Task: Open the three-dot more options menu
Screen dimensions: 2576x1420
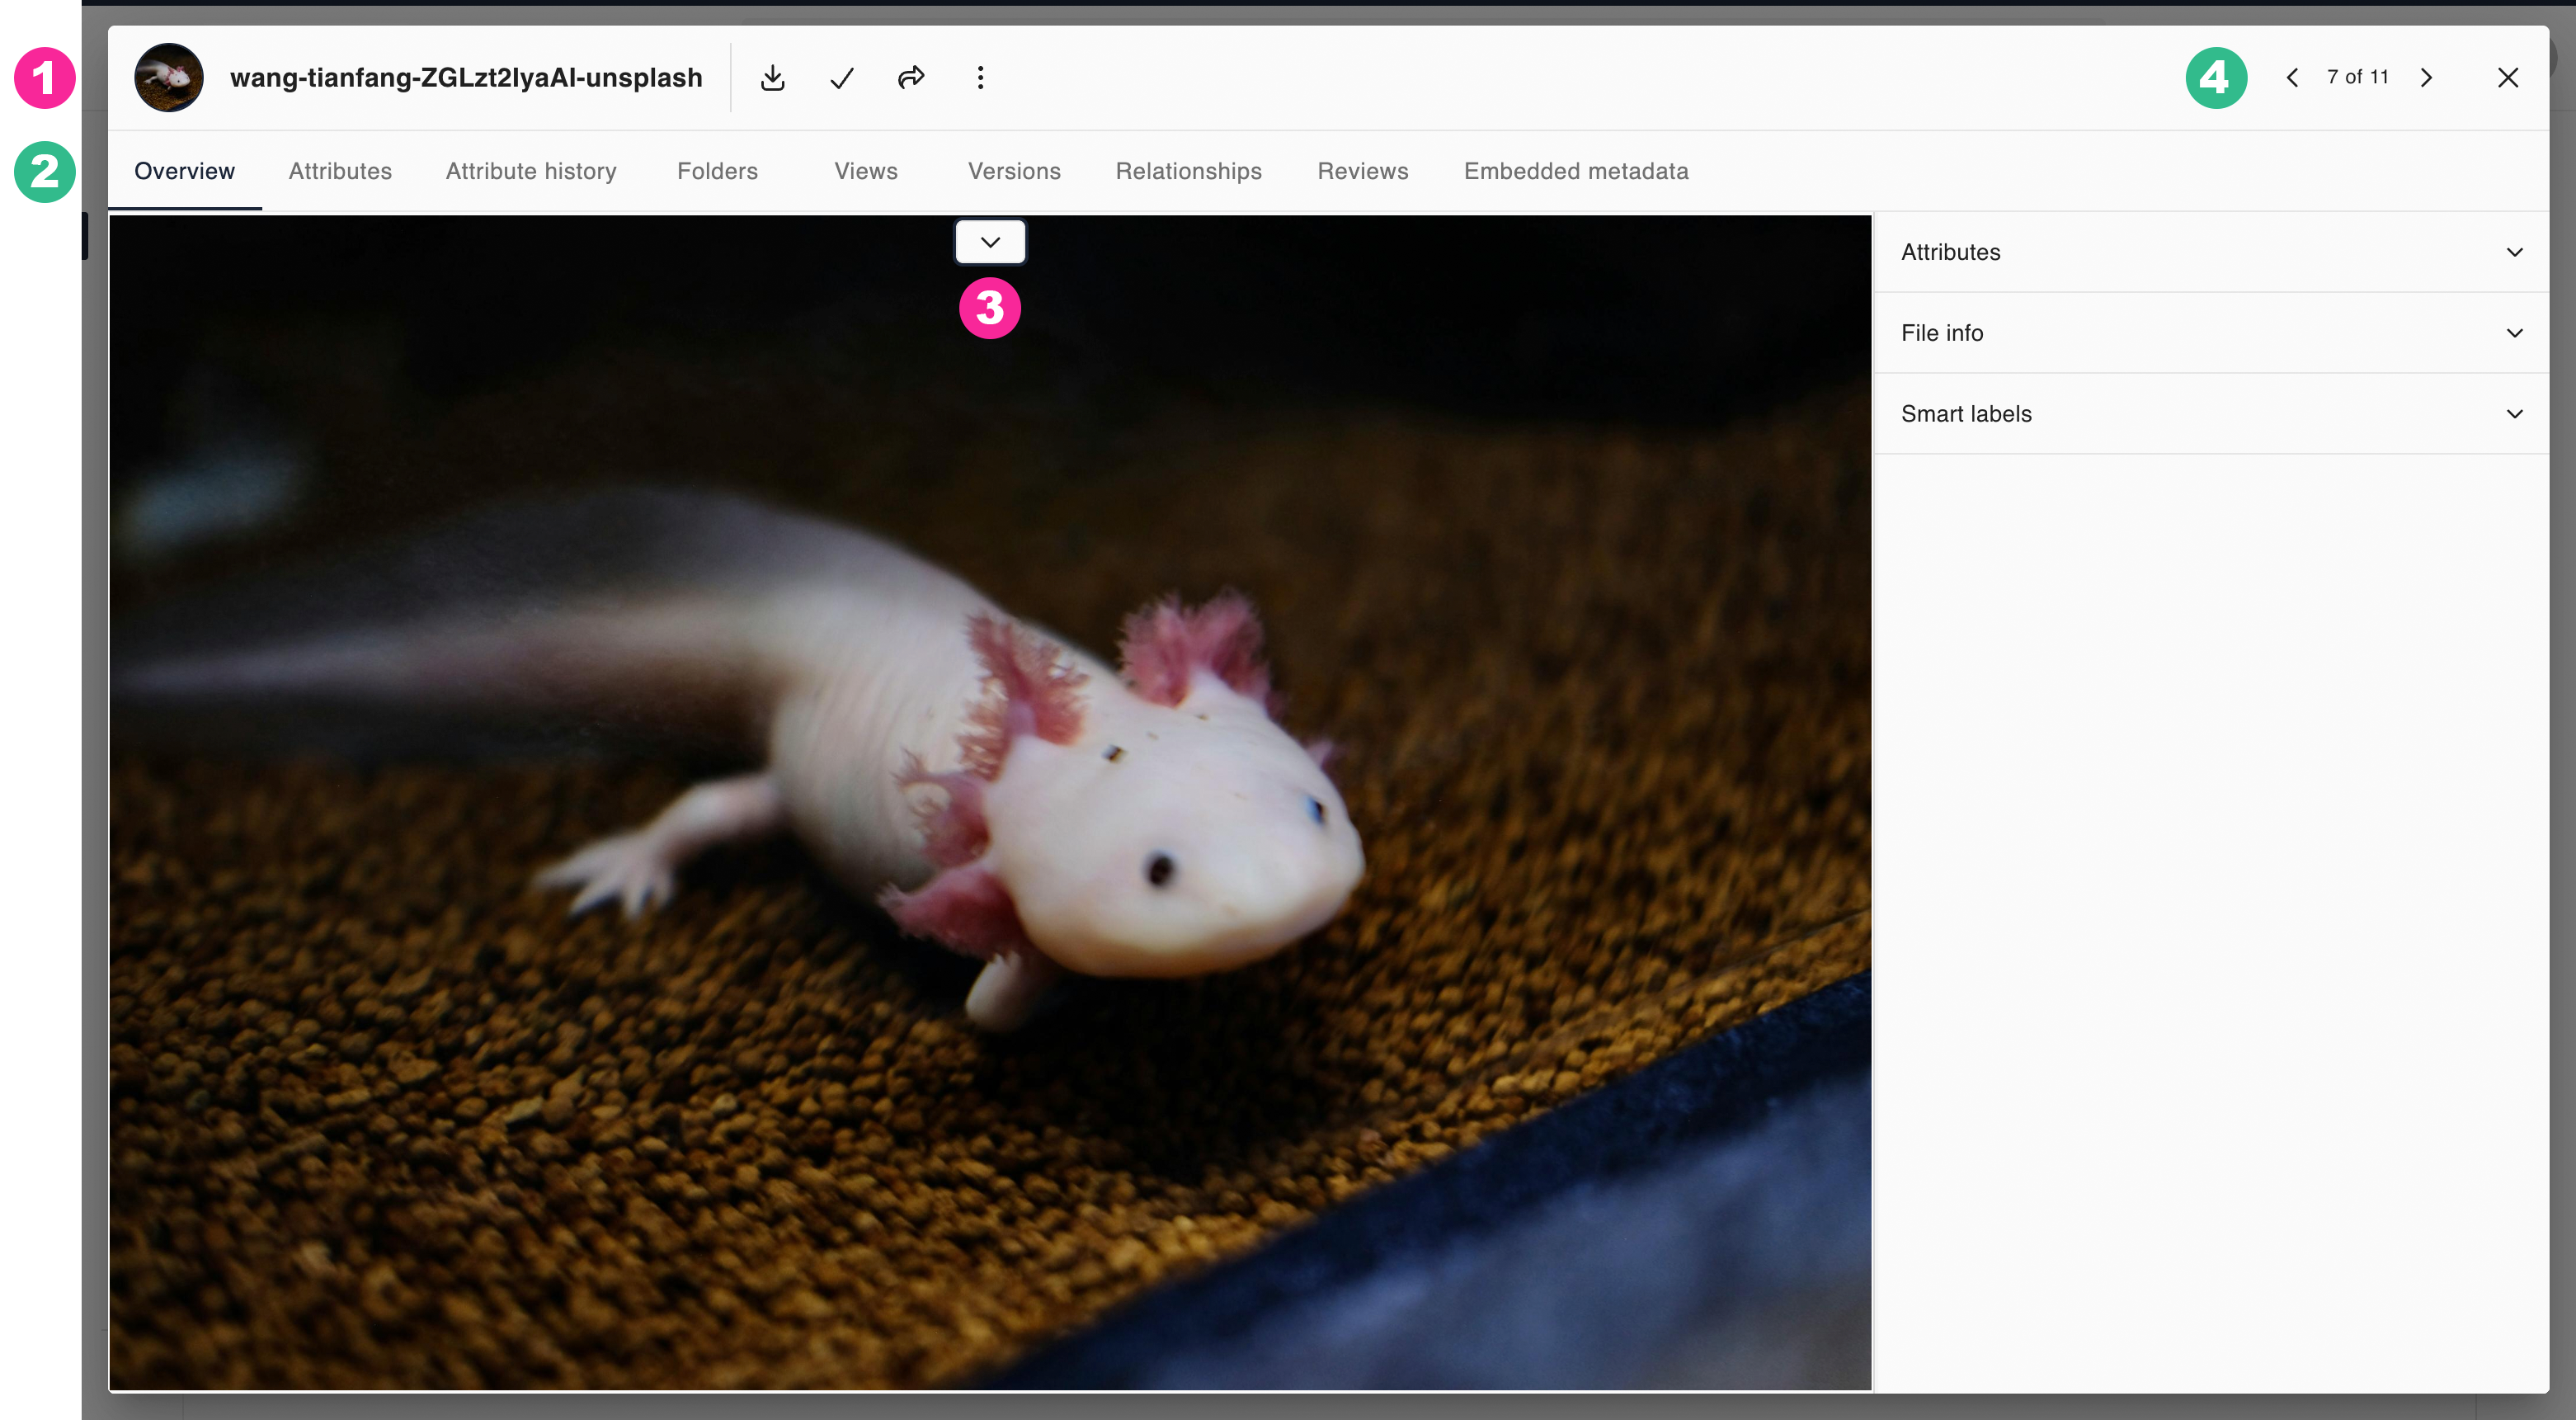Action: pyautogui.click(x=980, y=78)
